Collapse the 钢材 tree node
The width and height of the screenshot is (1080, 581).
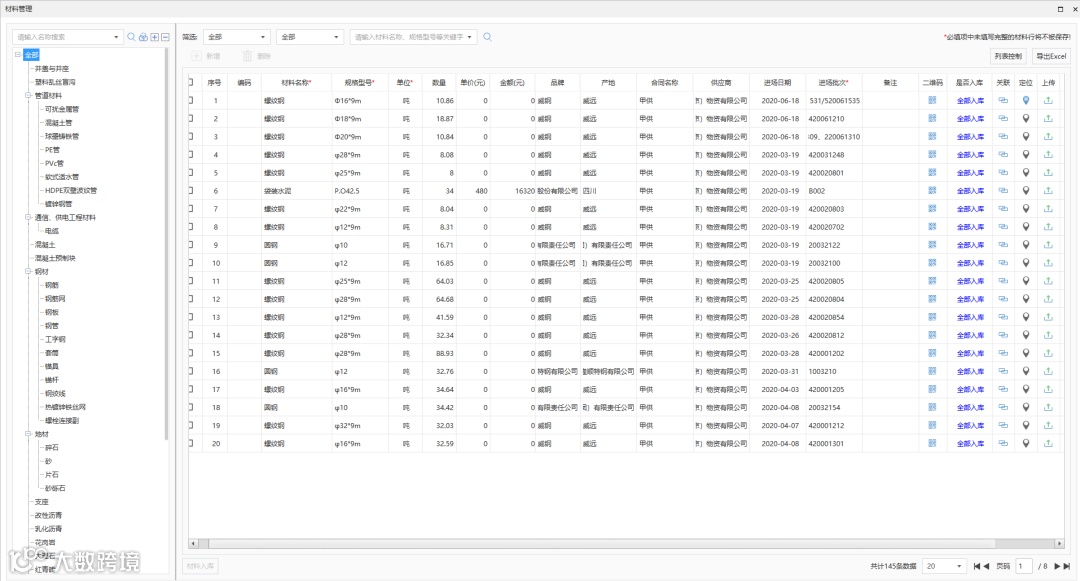[28, 271]
